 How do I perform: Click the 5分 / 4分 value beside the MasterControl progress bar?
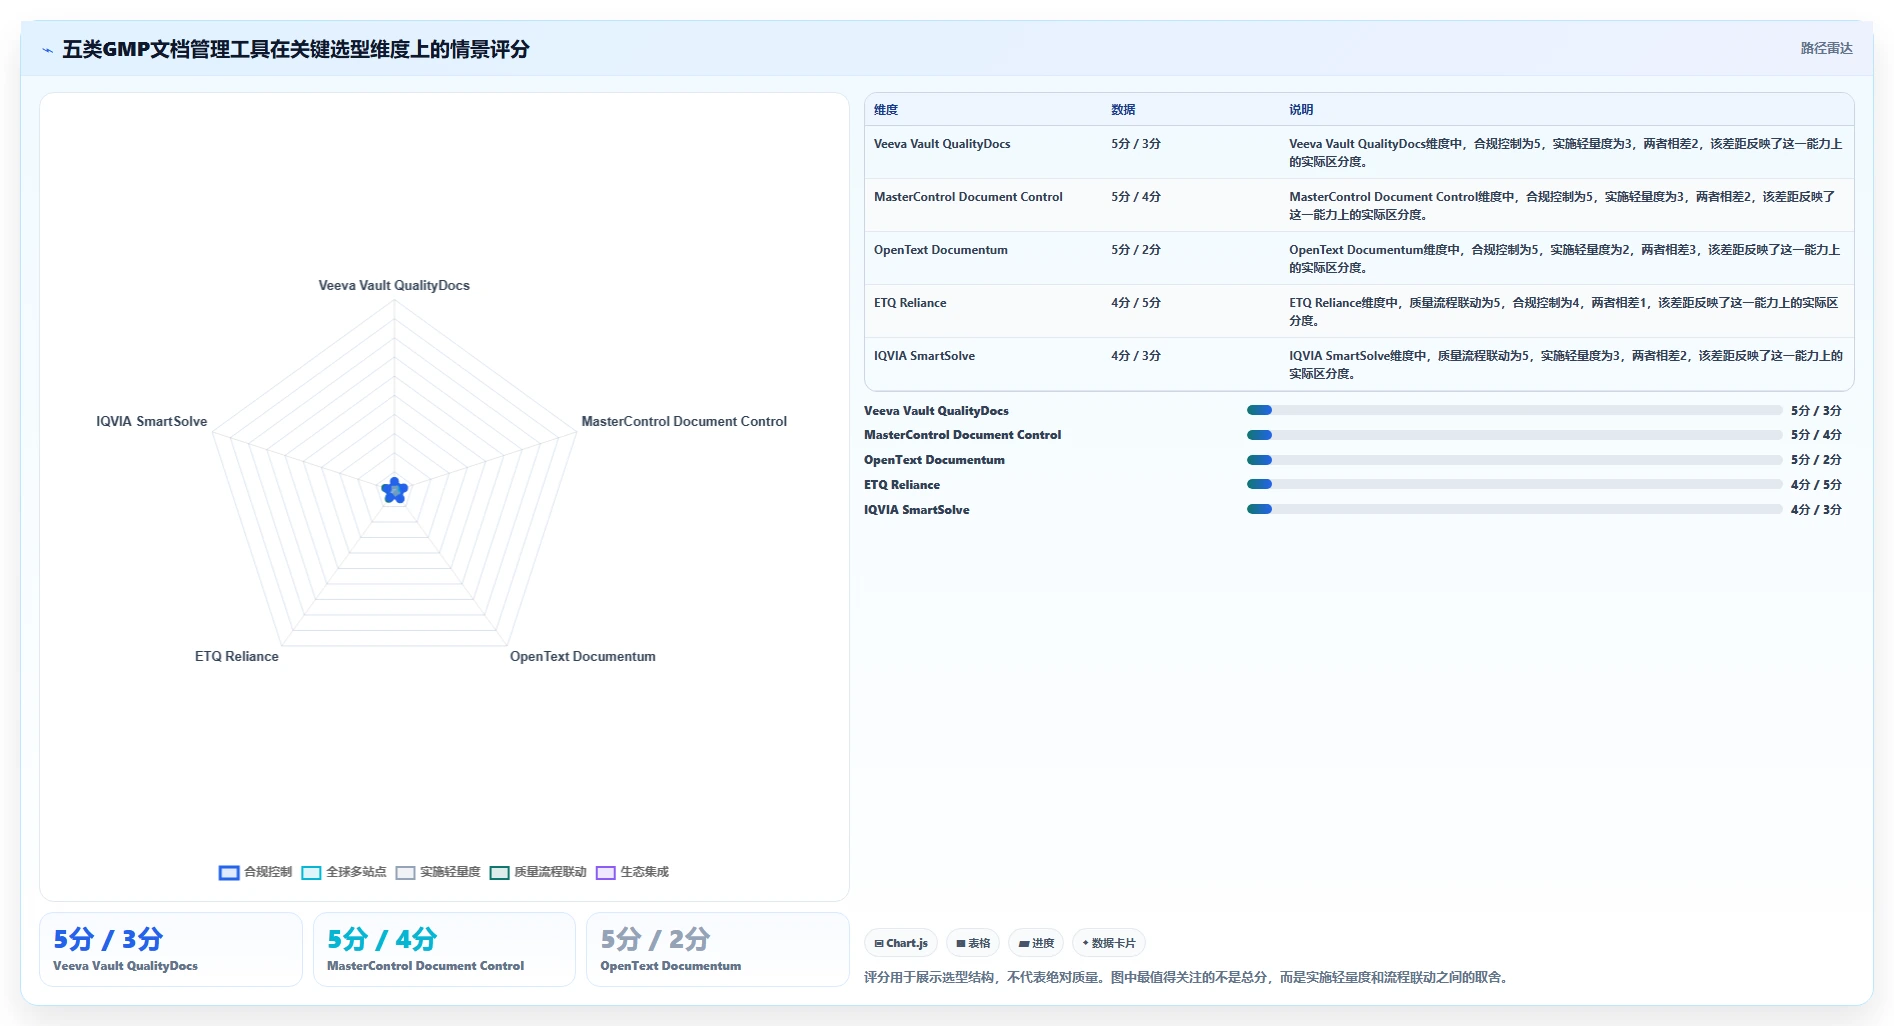tap(1816, 435)
